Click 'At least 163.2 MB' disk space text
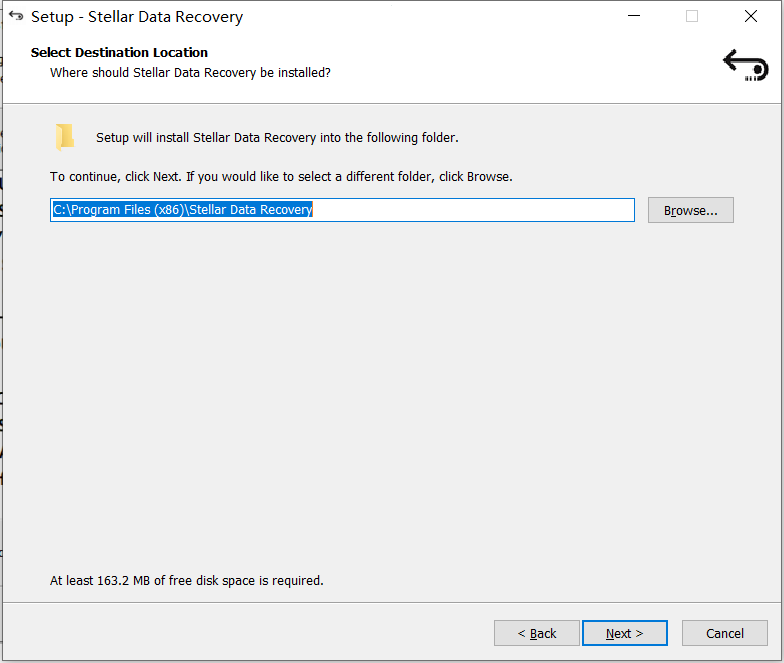 [x=186, y=580]
